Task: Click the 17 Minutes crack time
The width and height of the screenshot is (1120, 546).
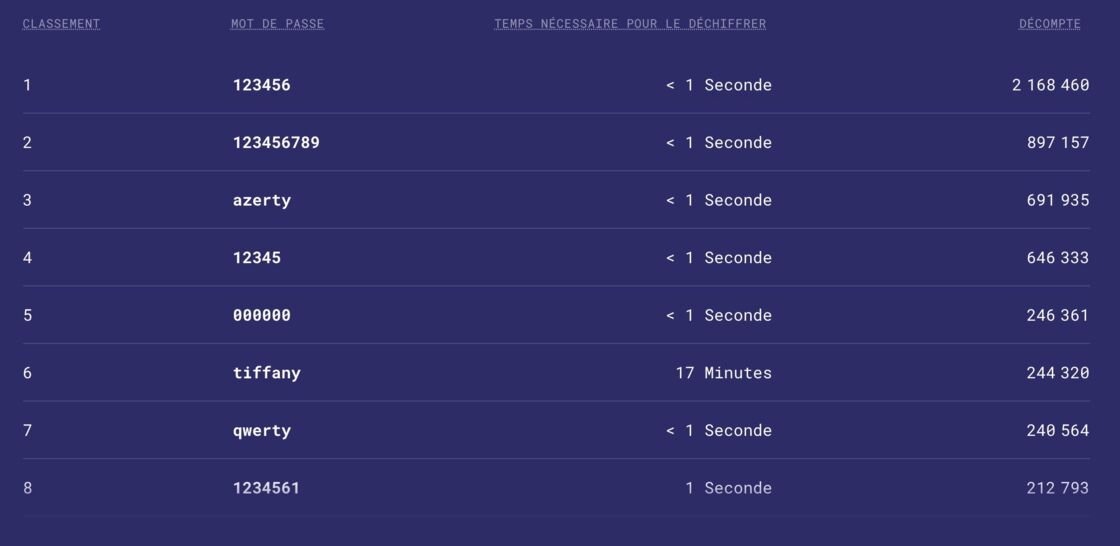Action: [x=724, y=373]
